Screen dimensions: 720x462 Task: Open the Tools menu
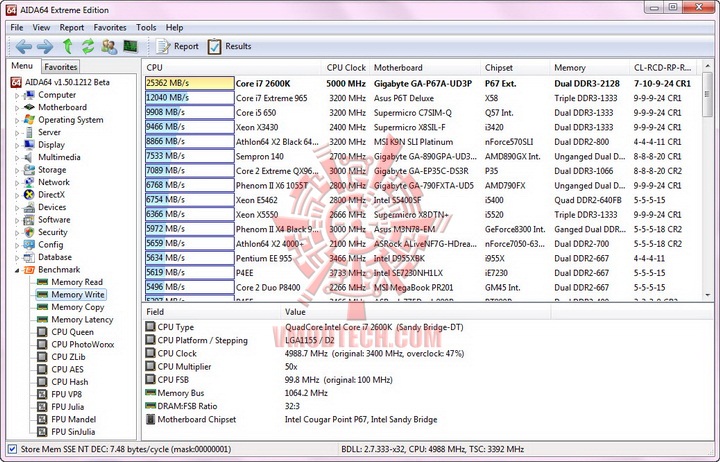coord(146,28)
